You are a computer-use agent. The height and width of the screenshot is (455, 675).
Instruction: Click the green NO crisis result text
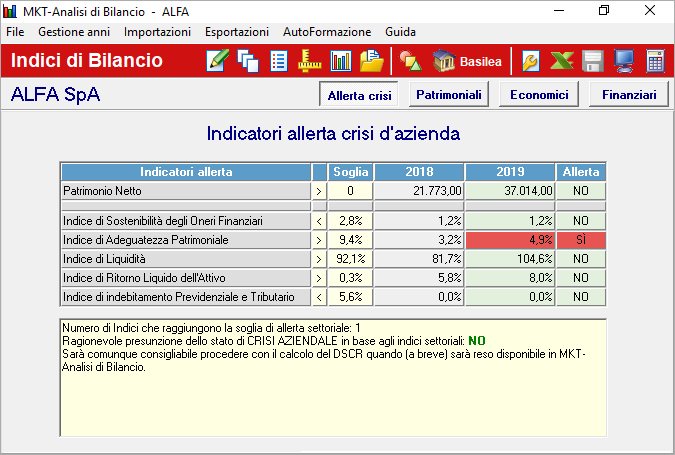(477, 341)
